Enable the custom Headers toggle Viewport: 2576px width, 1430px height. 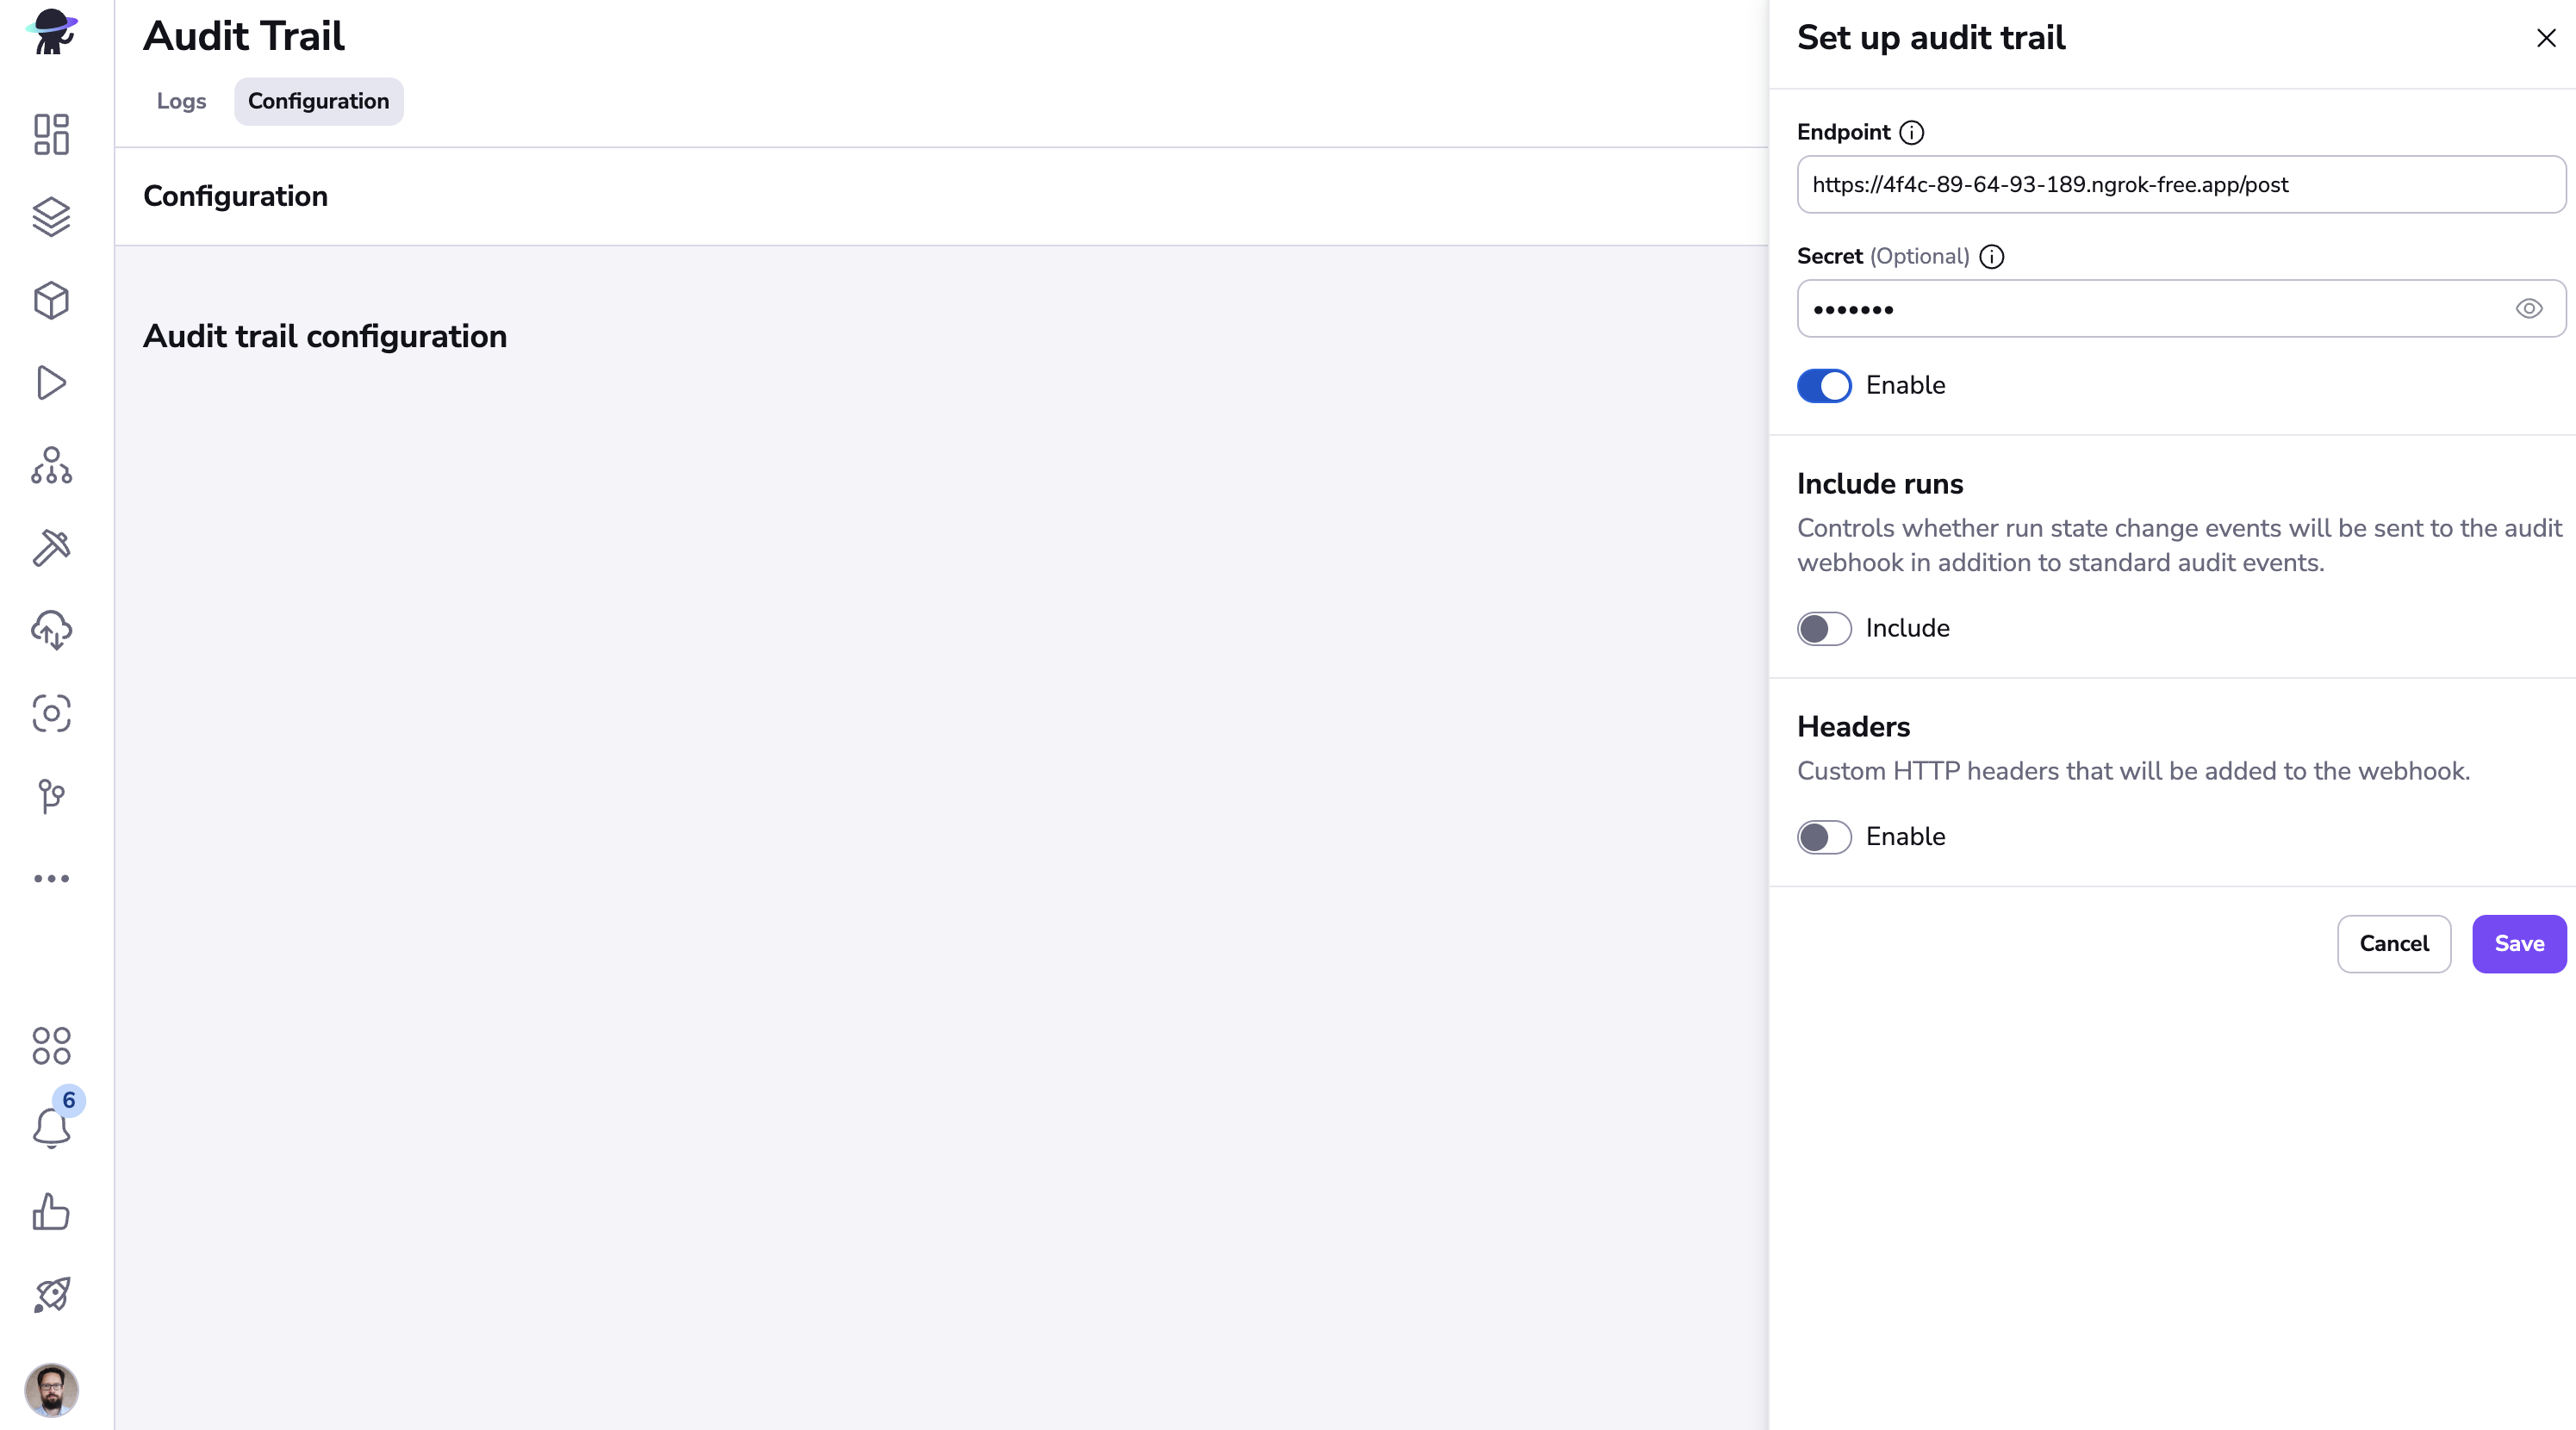tap(1824, 837)
